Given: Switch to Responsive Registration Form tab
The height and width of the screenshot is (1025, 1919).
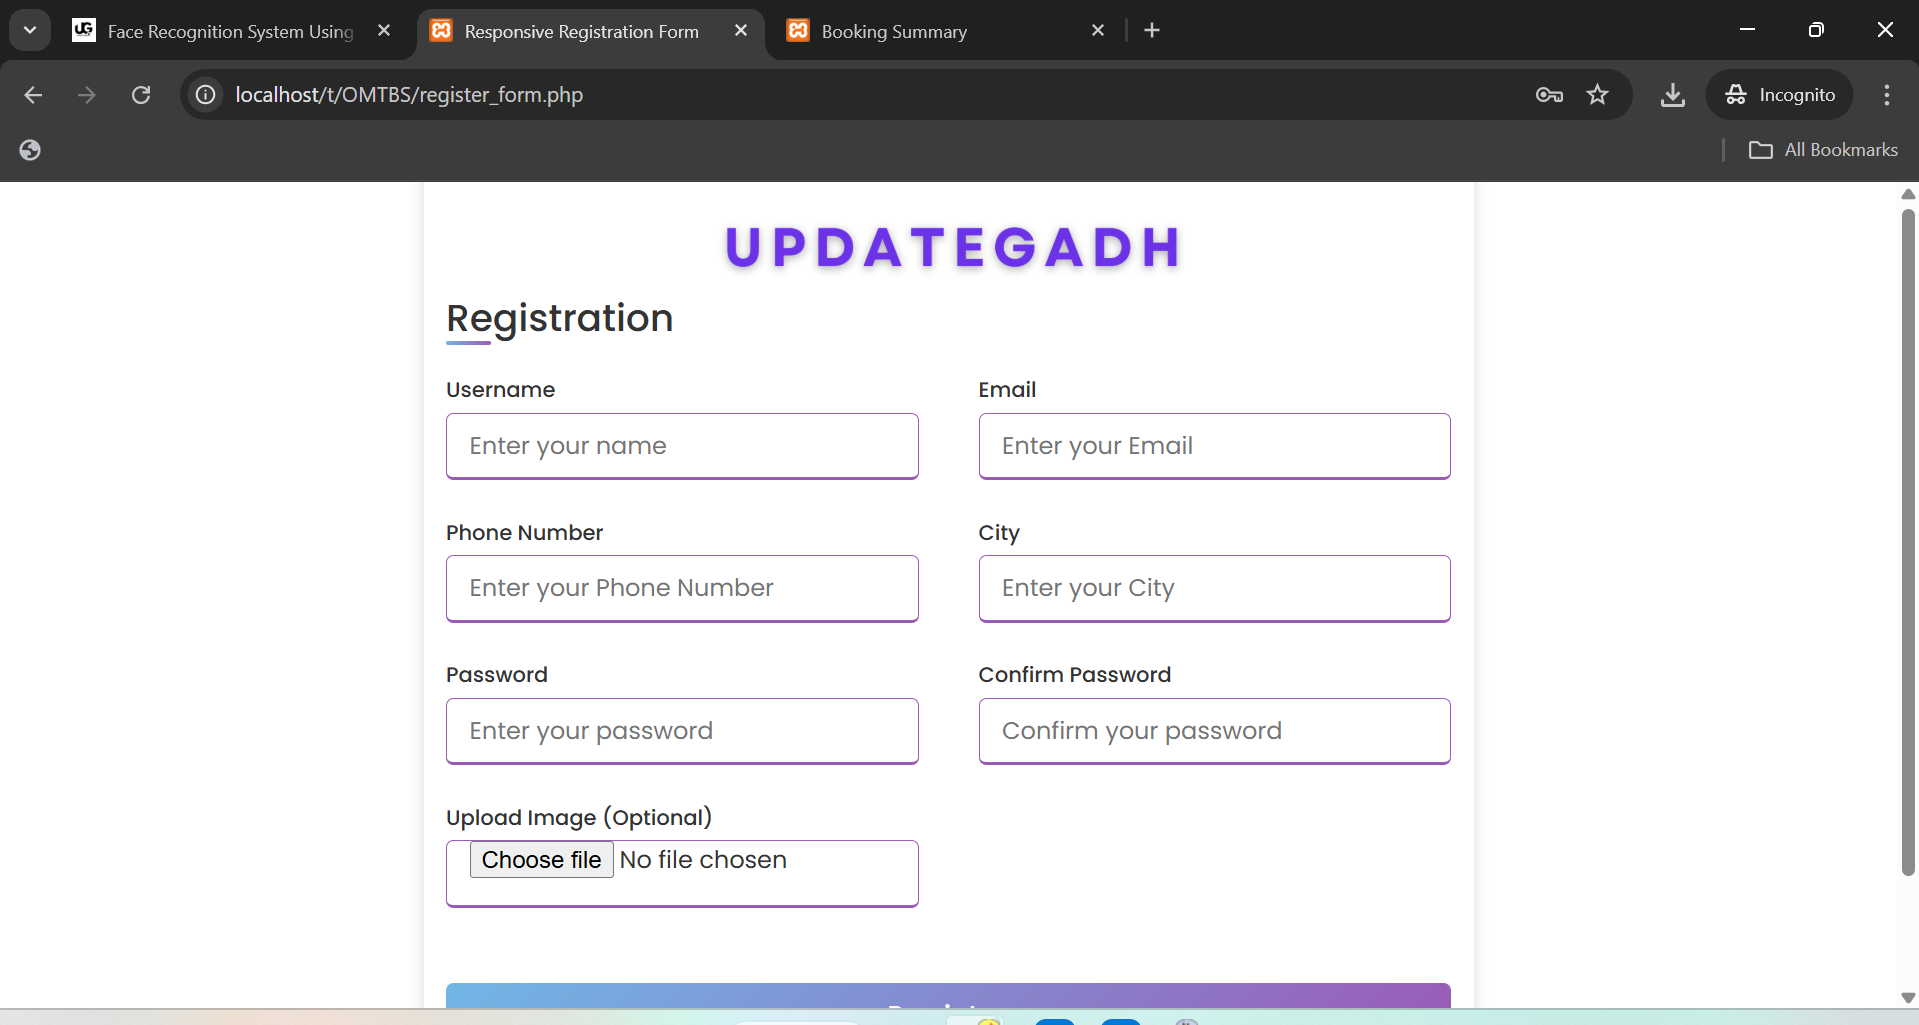Looking at the screenshot, I should [590, 31].
